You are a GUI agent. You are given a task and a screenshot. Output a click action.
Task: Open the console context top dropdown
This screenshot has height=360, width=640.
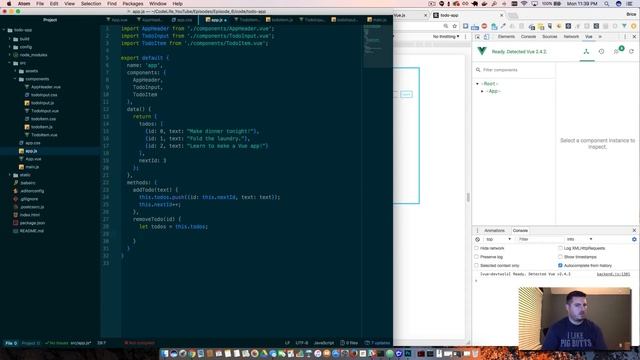coord(498,239)
